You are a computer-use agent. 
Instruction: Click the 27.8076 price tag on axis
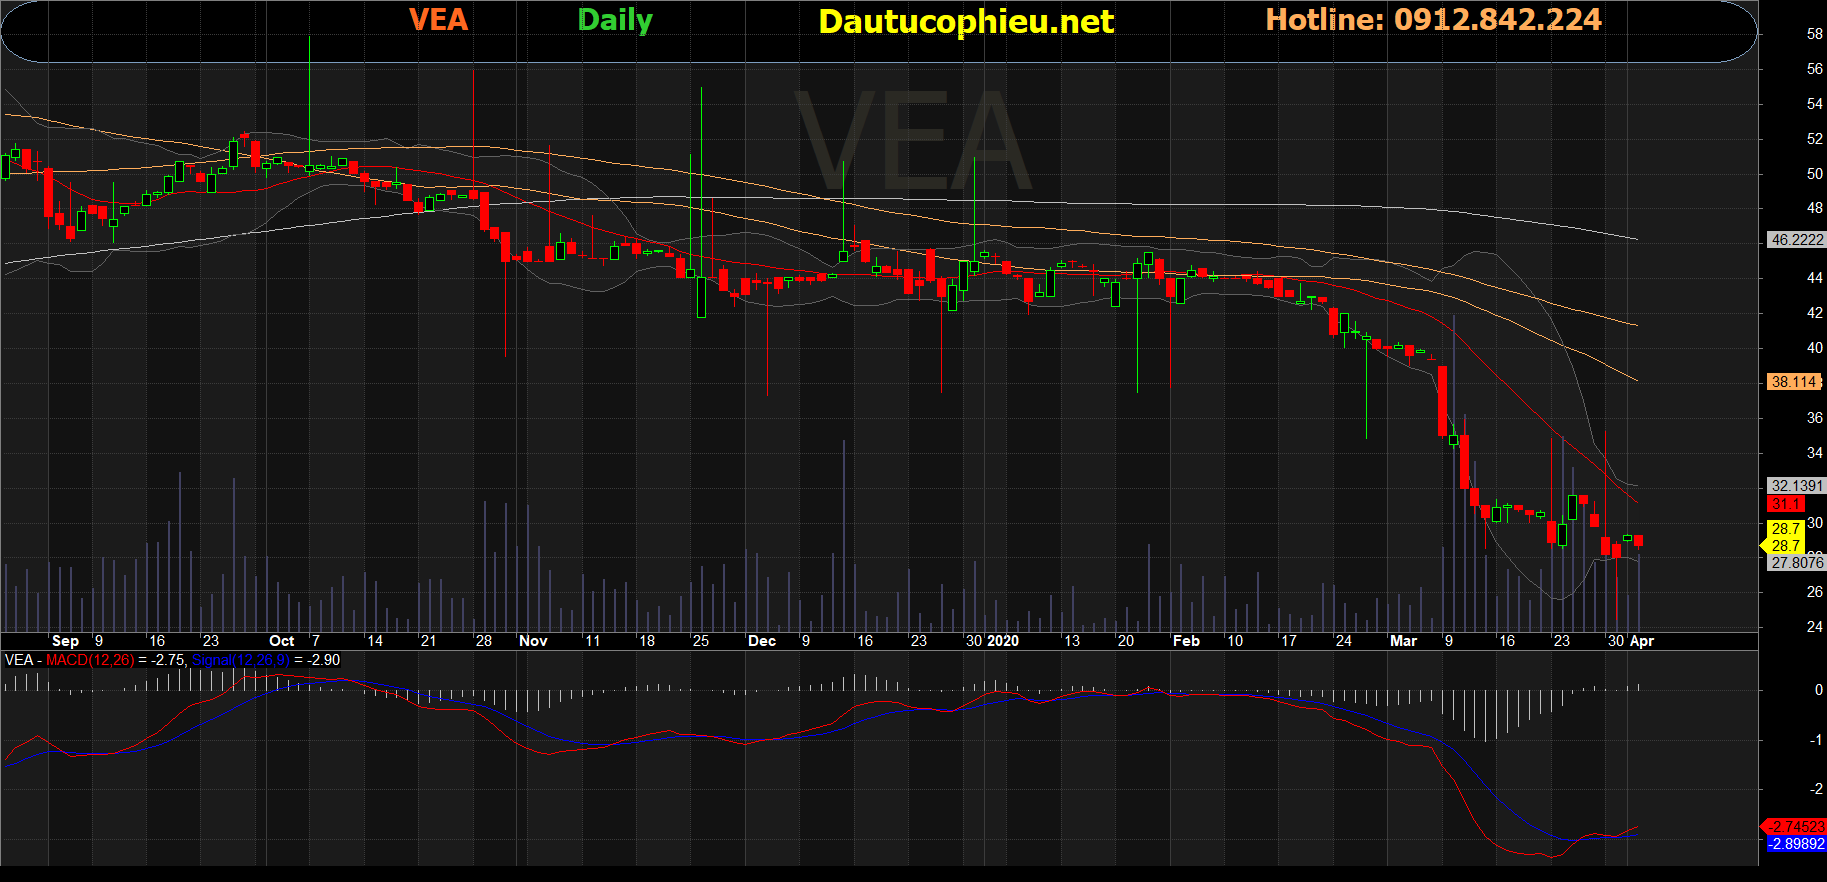coord(1796,563)
